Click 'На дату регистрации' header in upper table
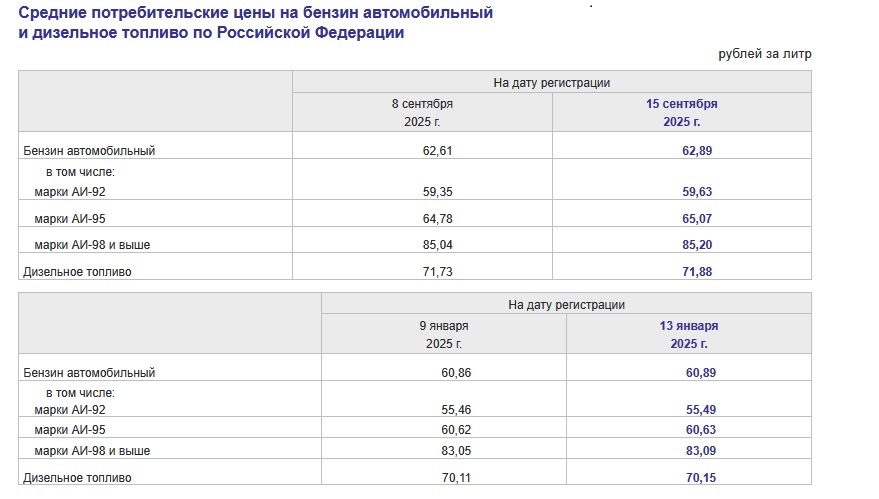This screenshot has width=879, height=499. 551,83
